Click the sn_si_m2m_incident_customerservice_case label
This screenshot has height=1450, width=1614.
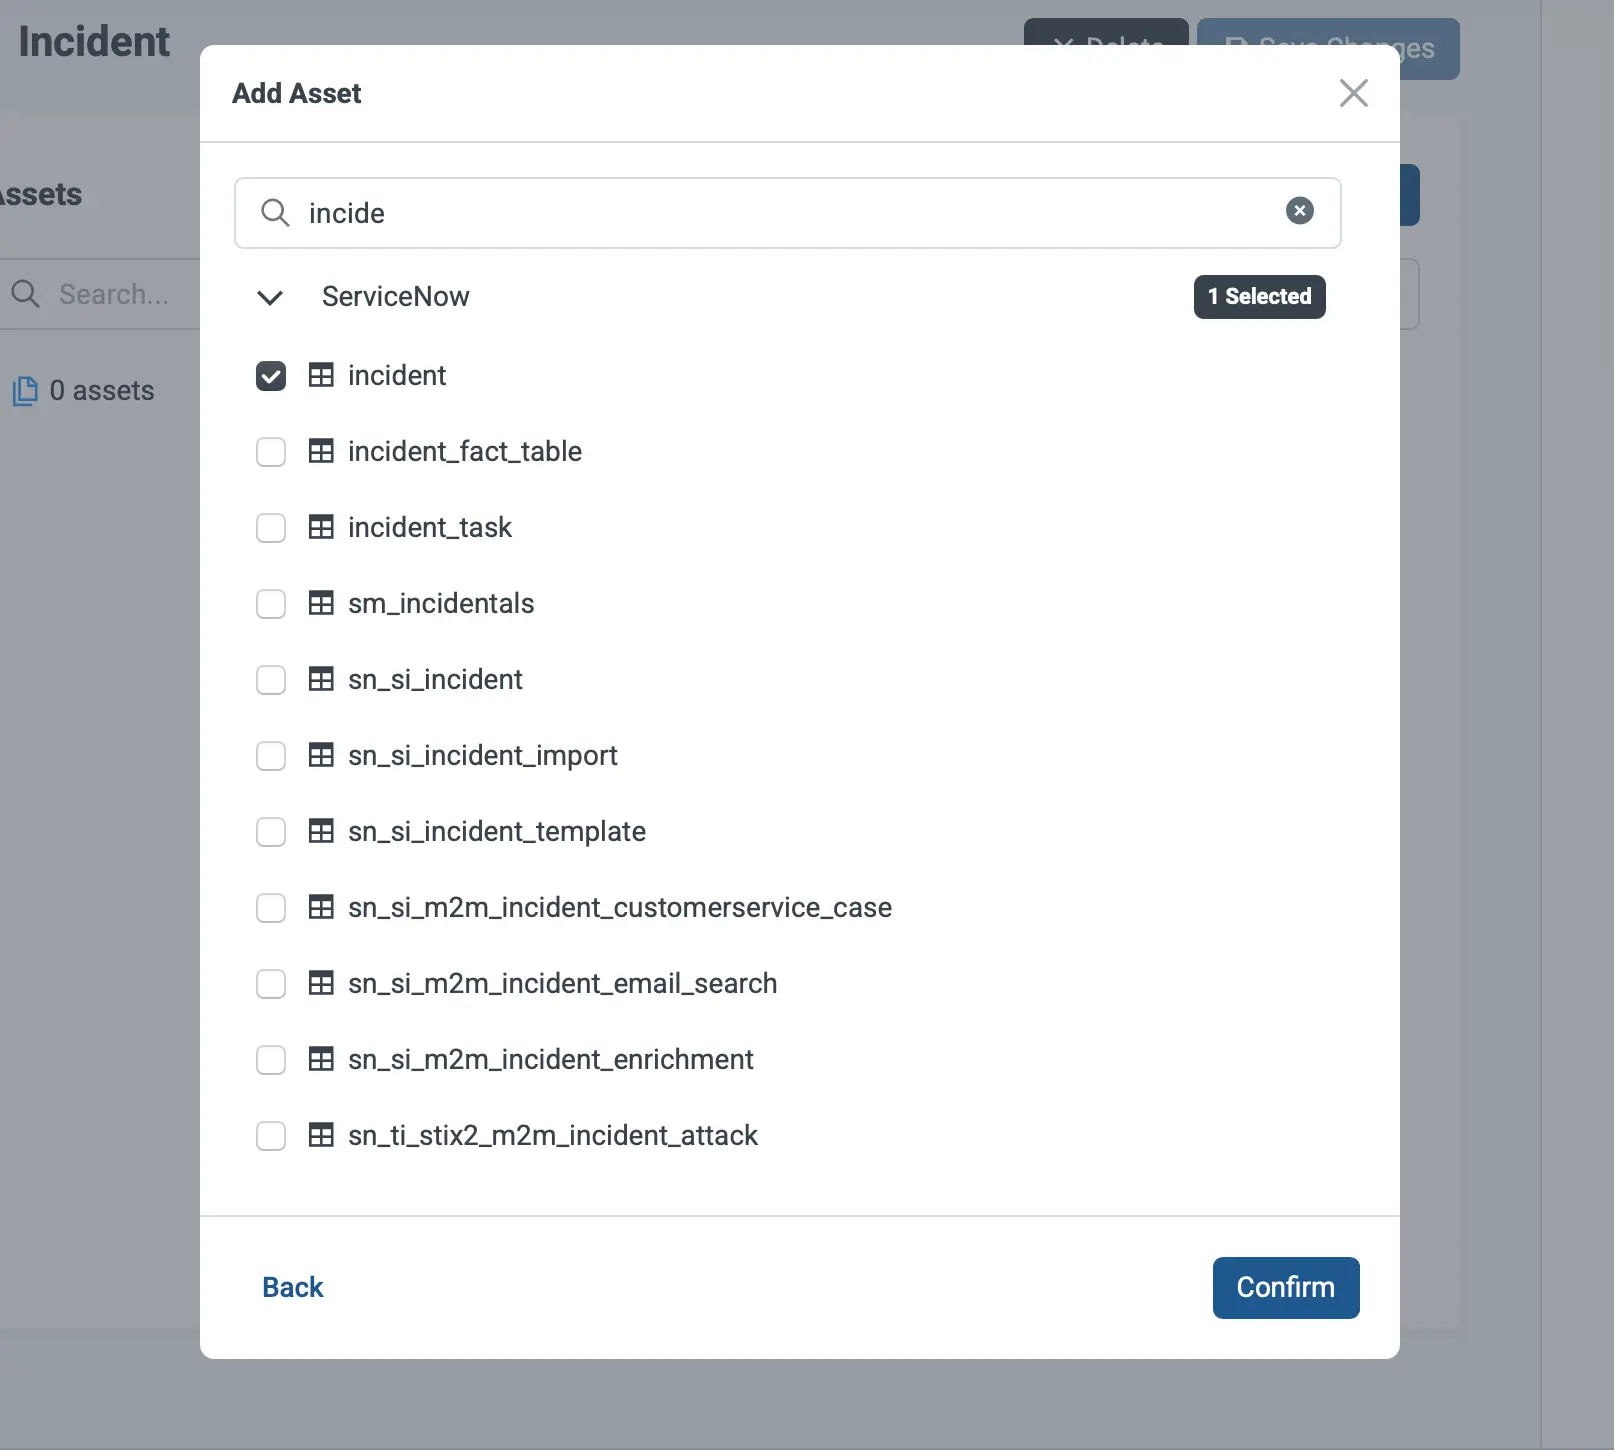619,908
